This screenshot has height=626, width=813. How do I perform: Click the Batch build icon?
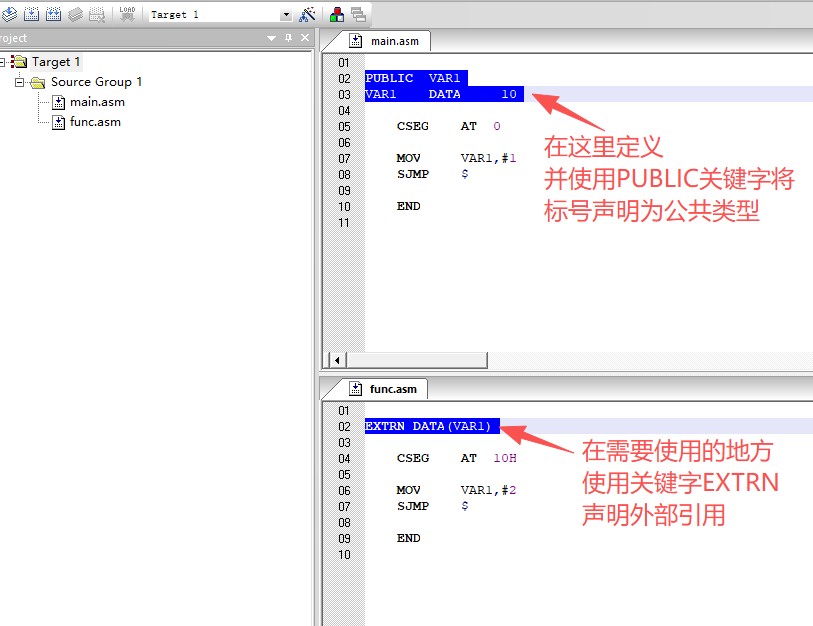coord(77,14)
